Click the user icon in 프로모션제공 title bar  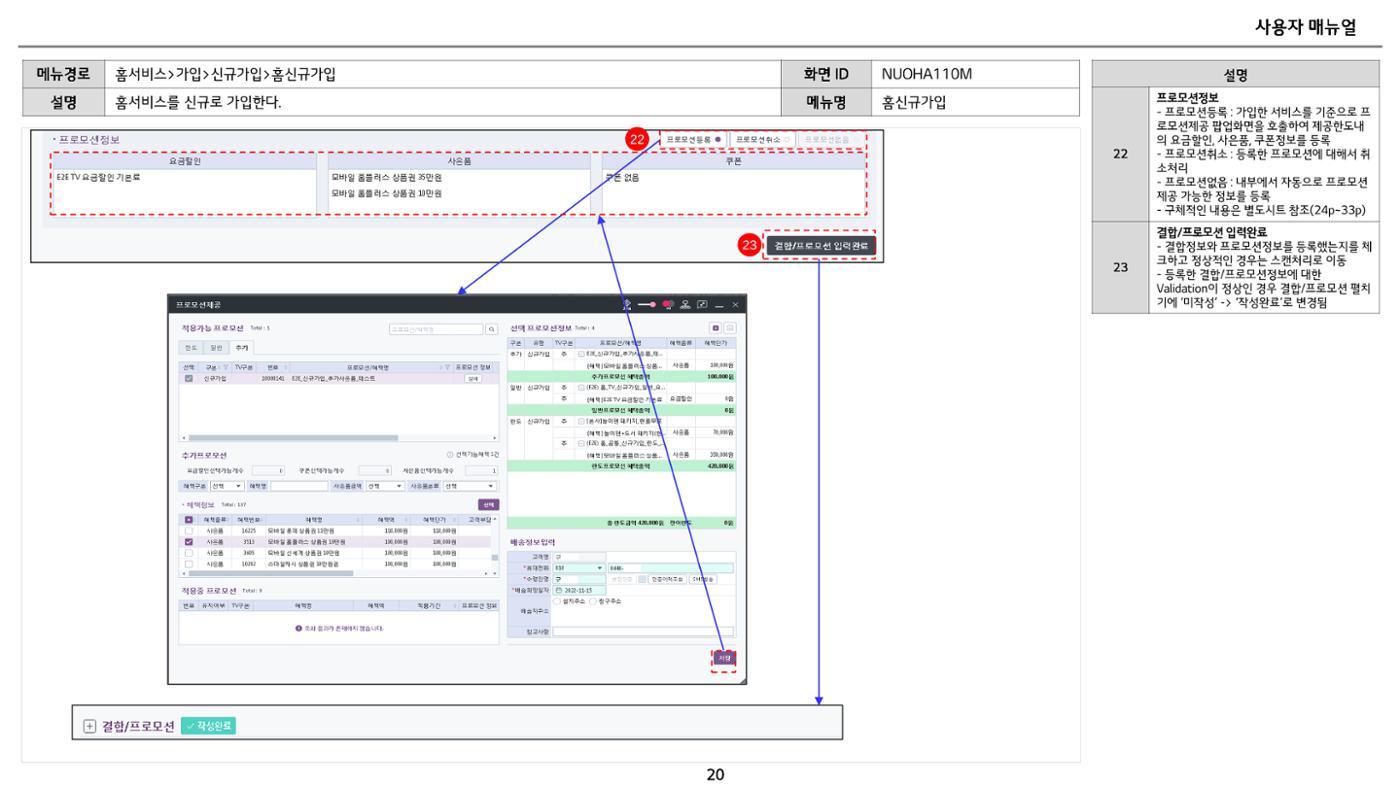[686, 303]
